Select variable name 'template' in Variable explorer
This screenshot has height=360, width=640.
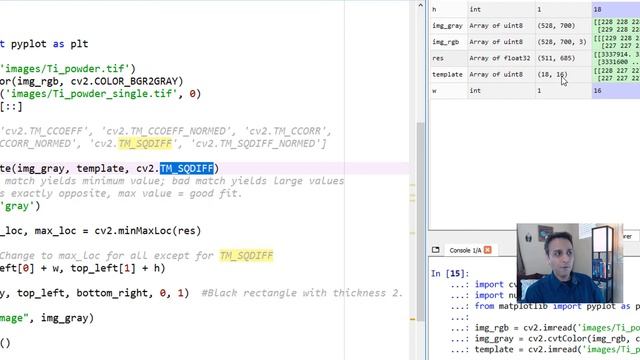[x=447, y=74]
